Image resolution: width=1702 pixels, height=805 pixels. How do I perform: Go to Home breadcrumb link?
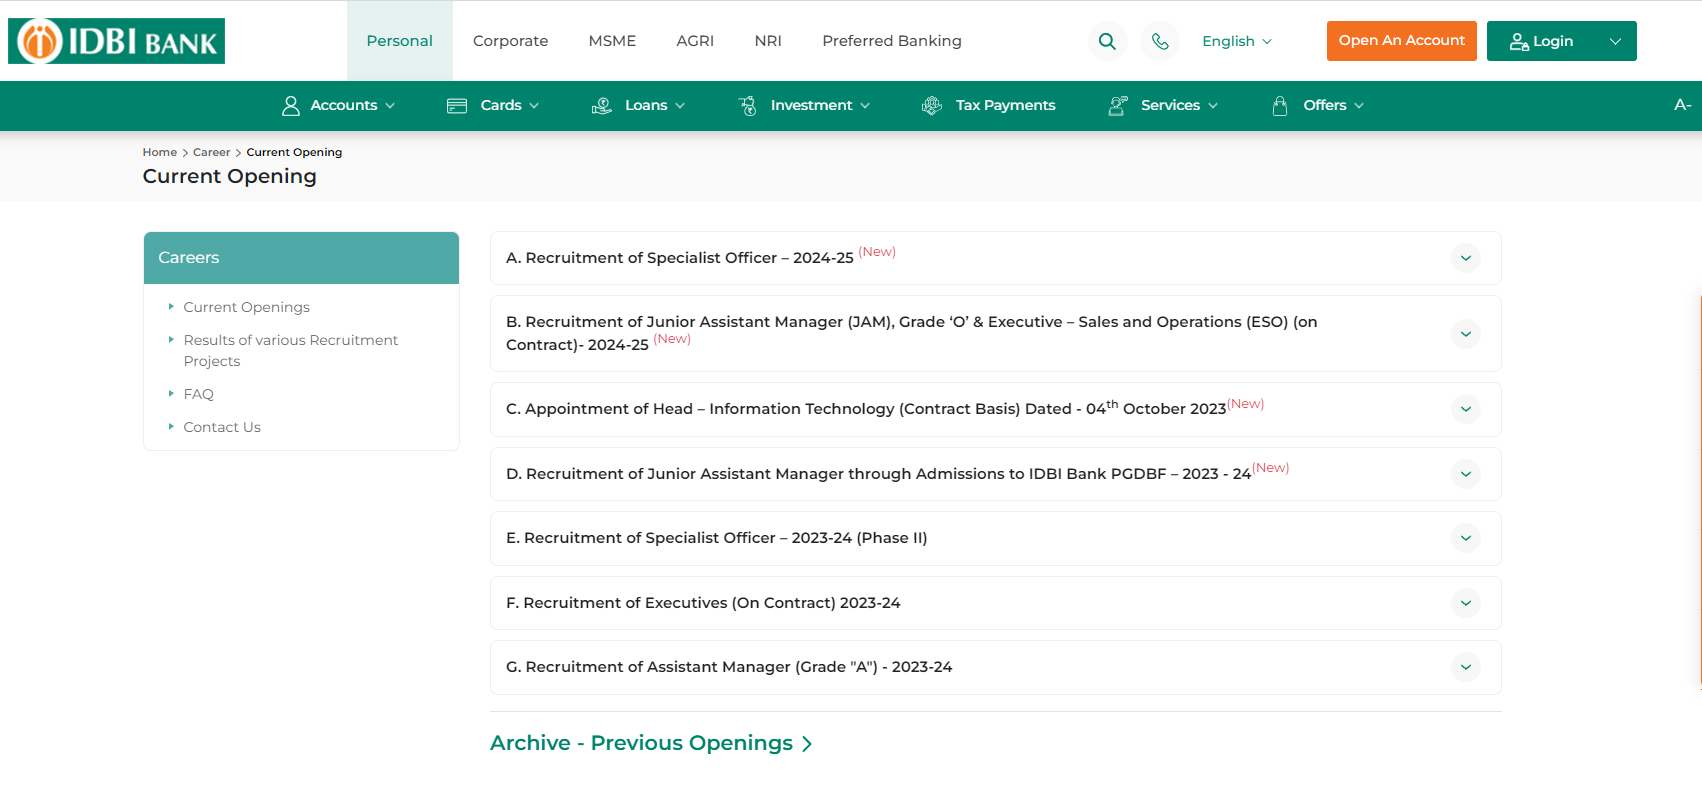160,152
